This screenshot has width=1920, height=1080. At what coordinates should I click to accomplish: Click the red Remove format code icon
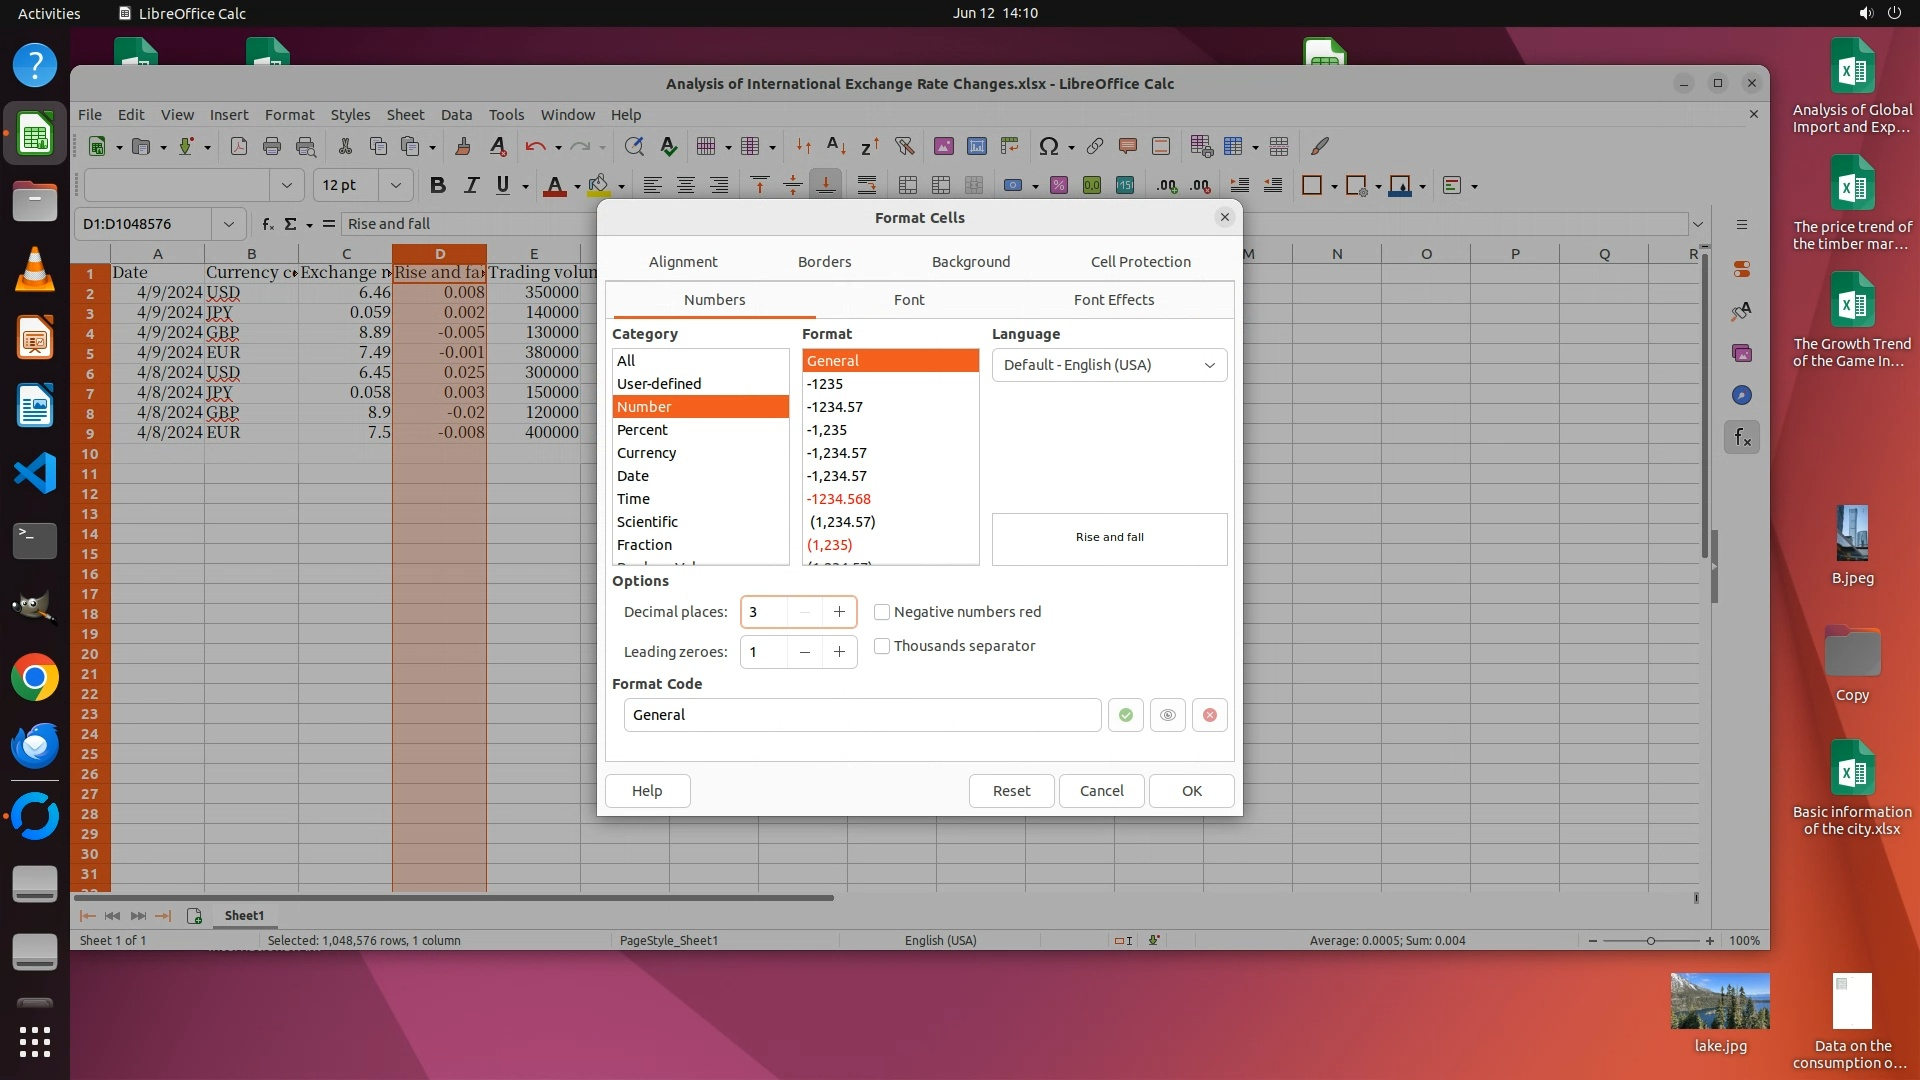[x=1209, y=715]
